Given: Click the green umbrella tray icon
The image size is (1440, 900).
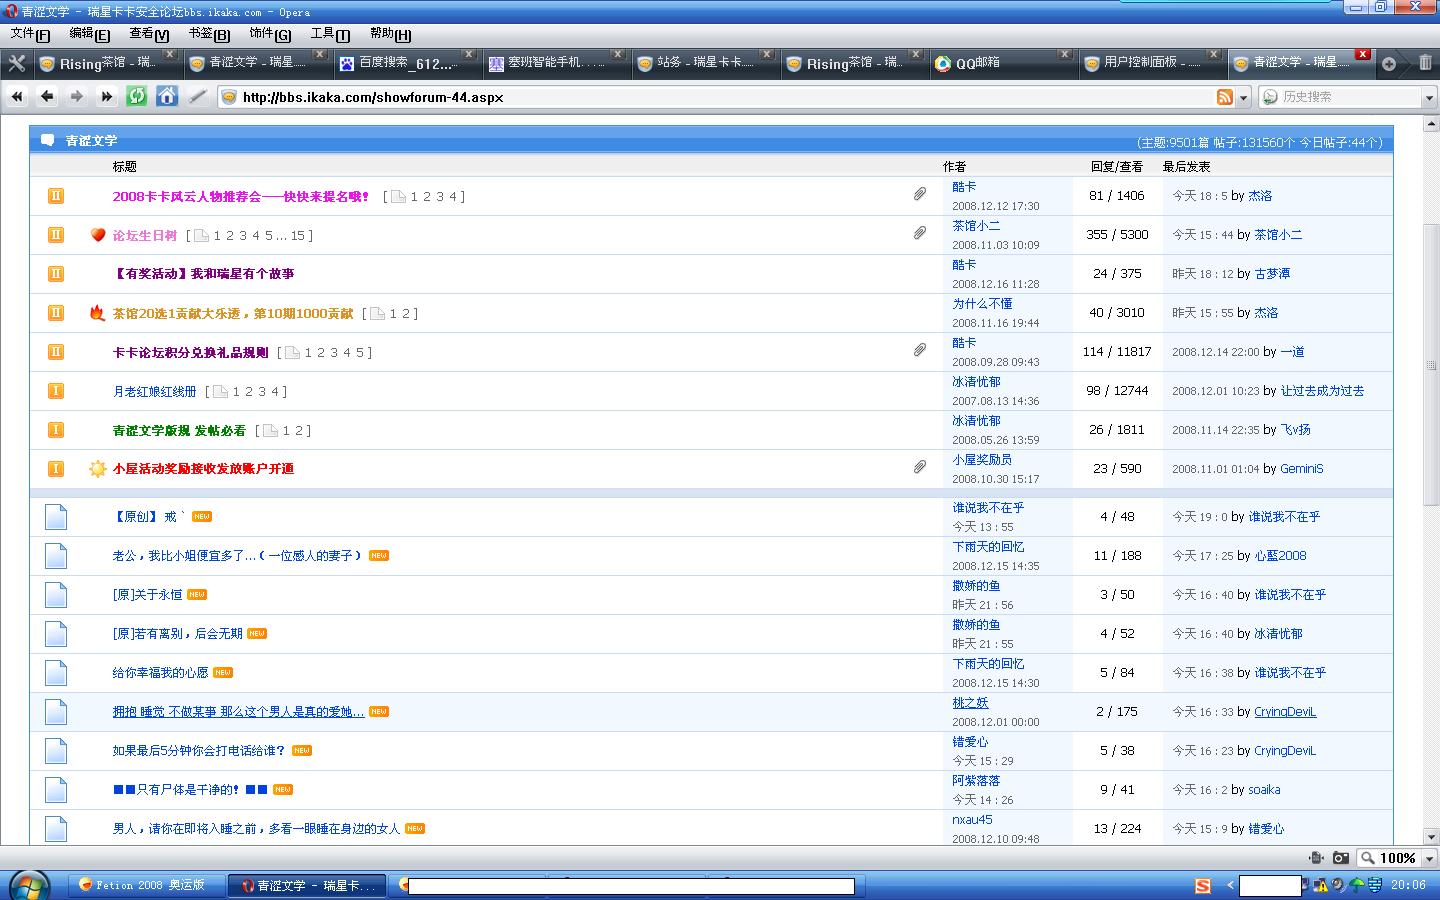Looking at the screenshot, I should click(1357, 885).
